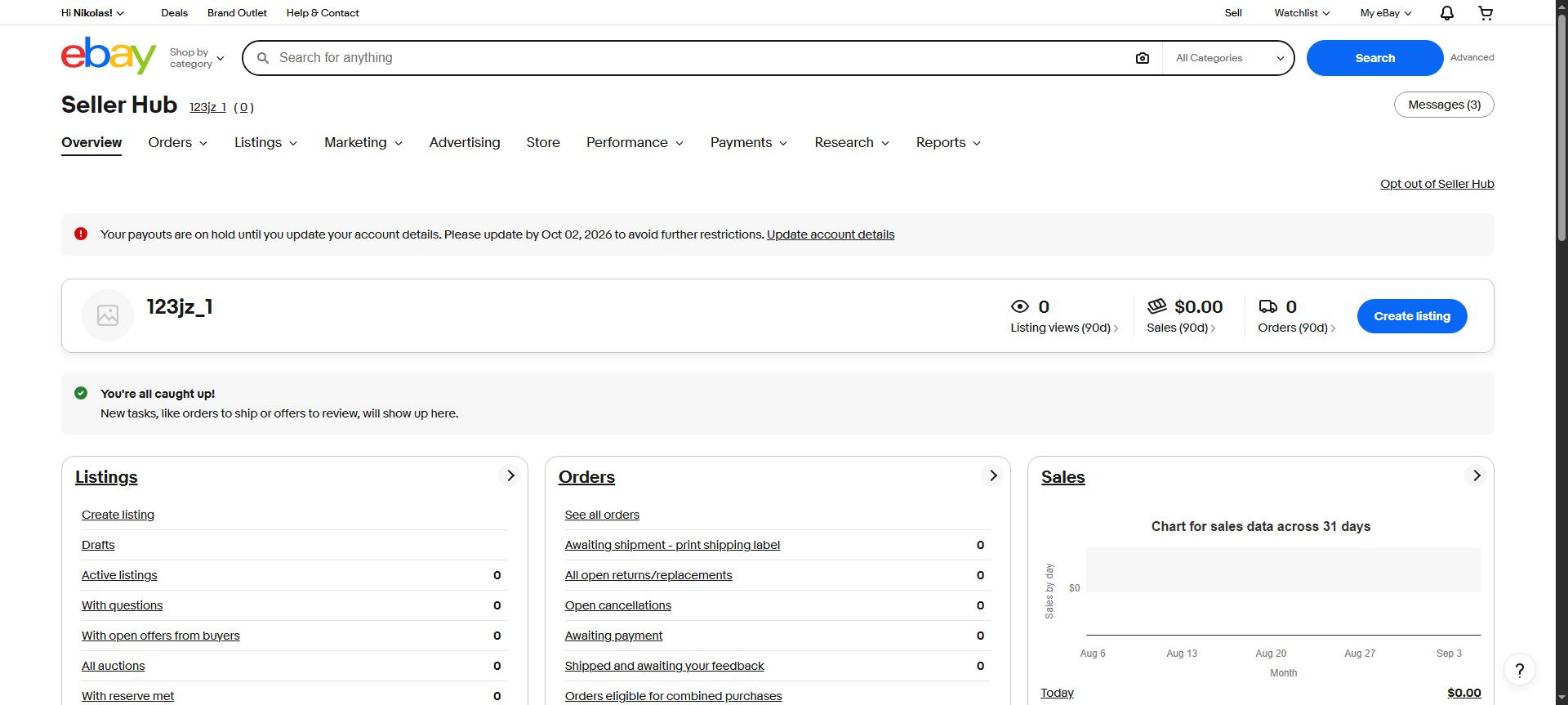This screenshot has height=705, width=1568.
Task: Open Awaiting payment link
Action: point(613,635)
